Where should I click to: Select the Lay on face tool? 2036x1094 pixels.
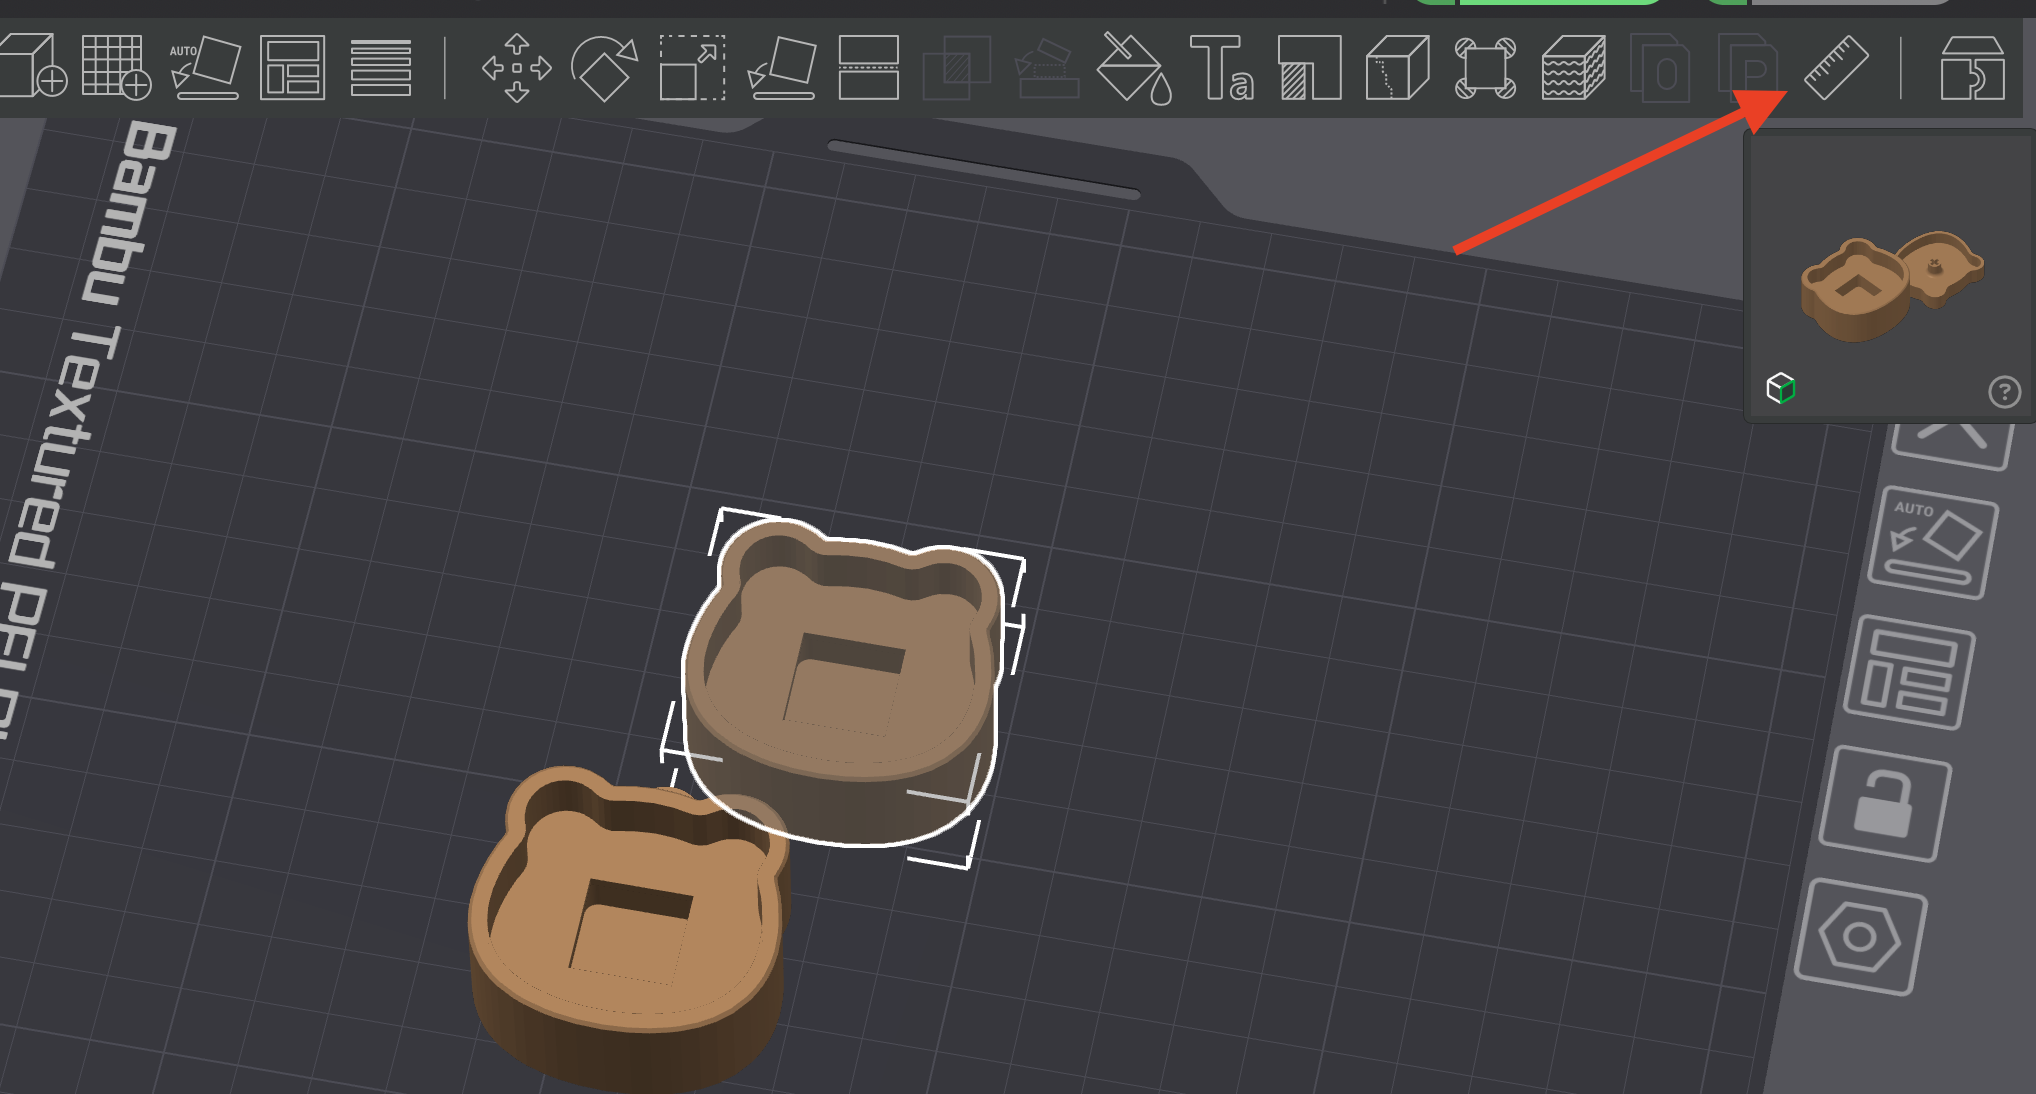tap(781, 68)
